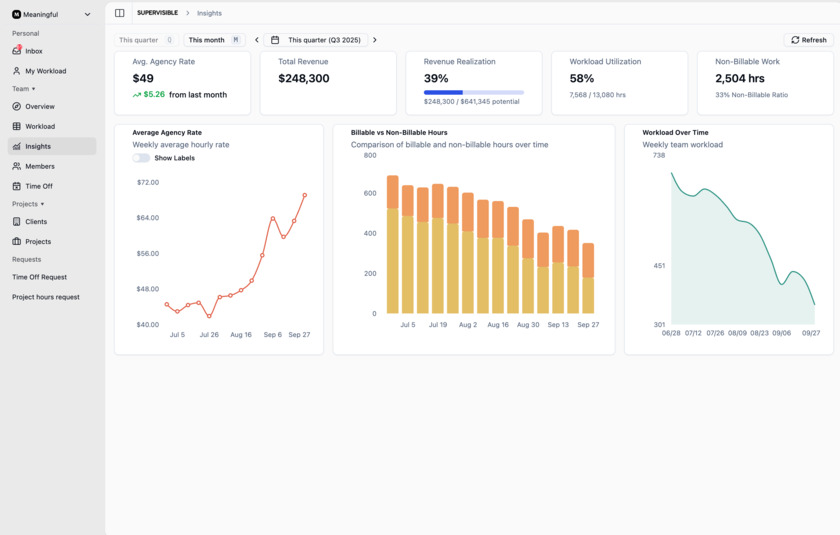This screenshot has height=535, width=840.
Task: Select the Workload grid icon
Action: click(17, 126)
